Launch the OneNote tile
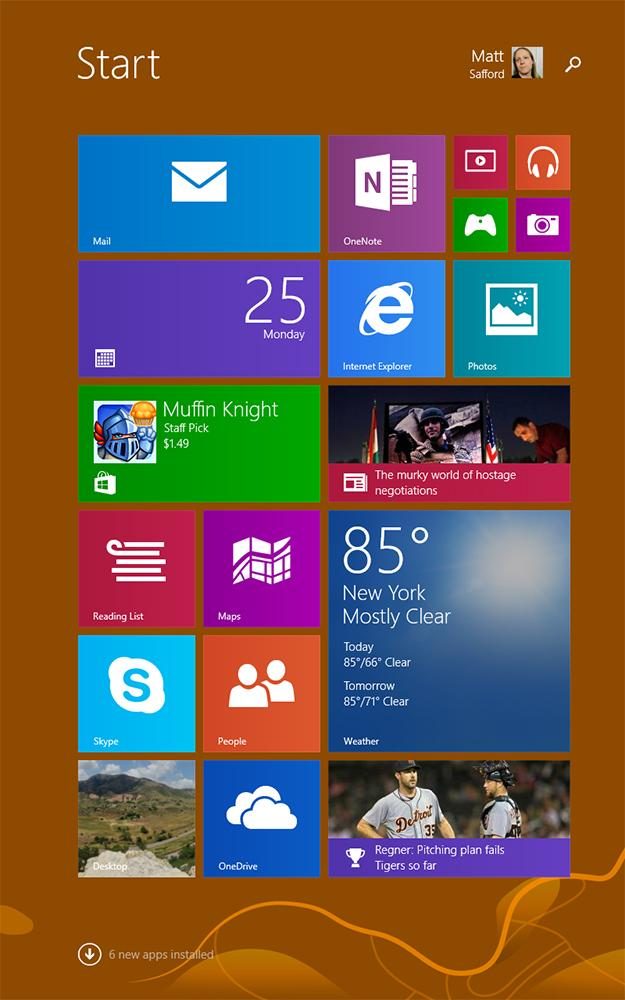Screen dimensions: 625x1000 386,193
